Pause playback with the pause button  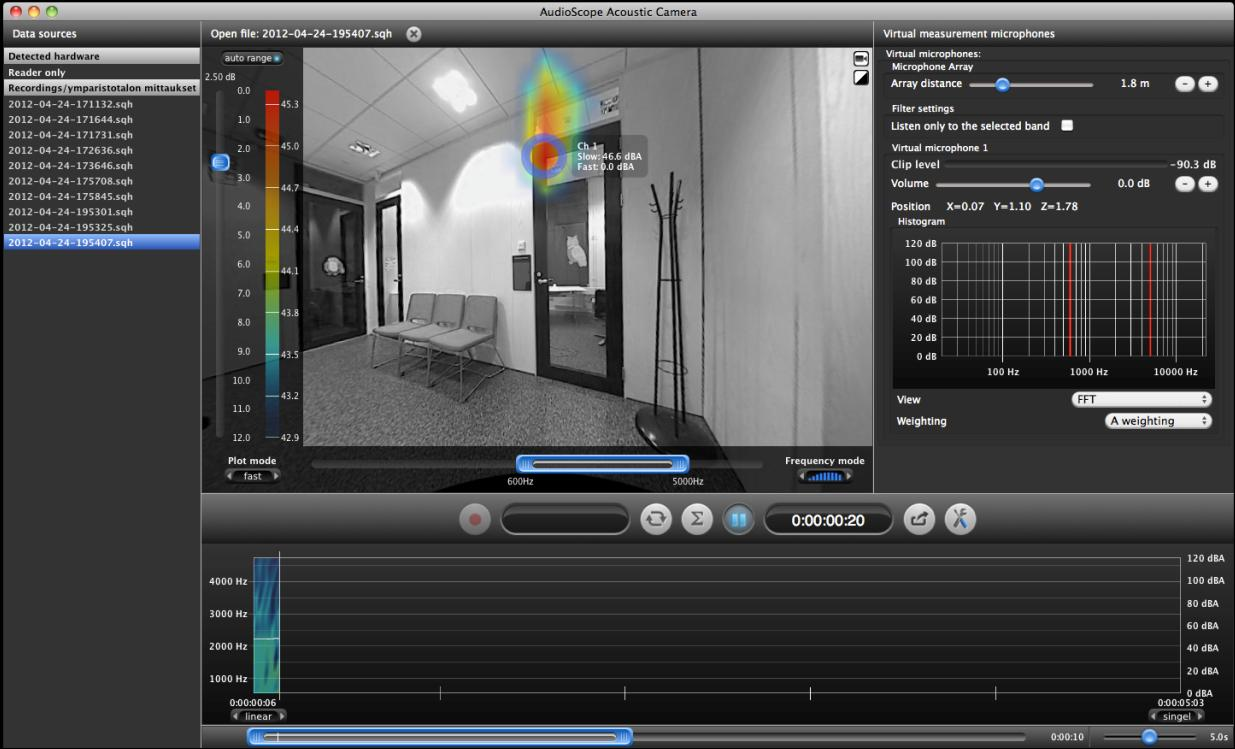(738, 519)
